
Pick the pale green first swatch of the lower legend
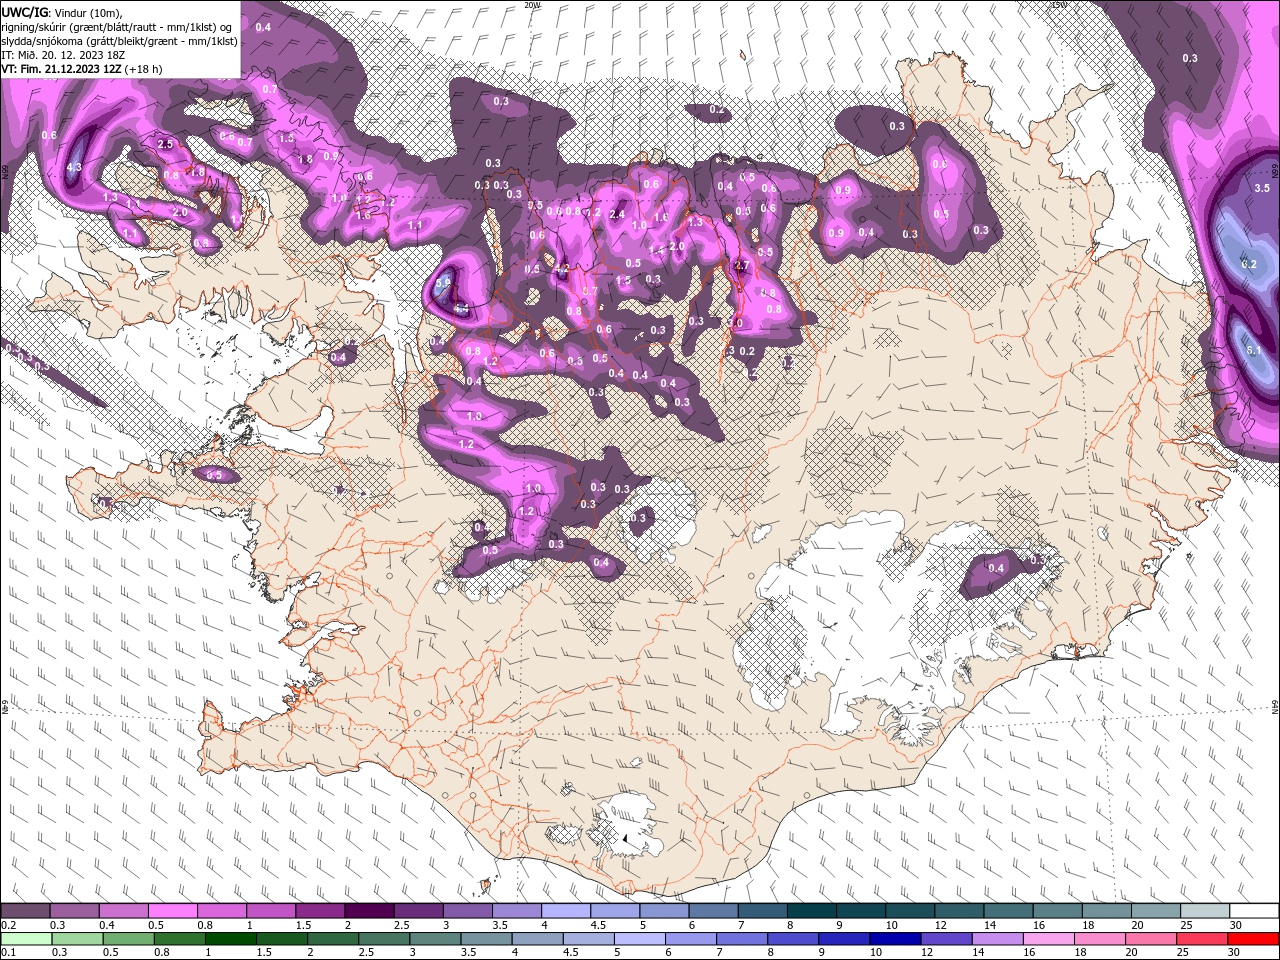(x=26, y=939)
